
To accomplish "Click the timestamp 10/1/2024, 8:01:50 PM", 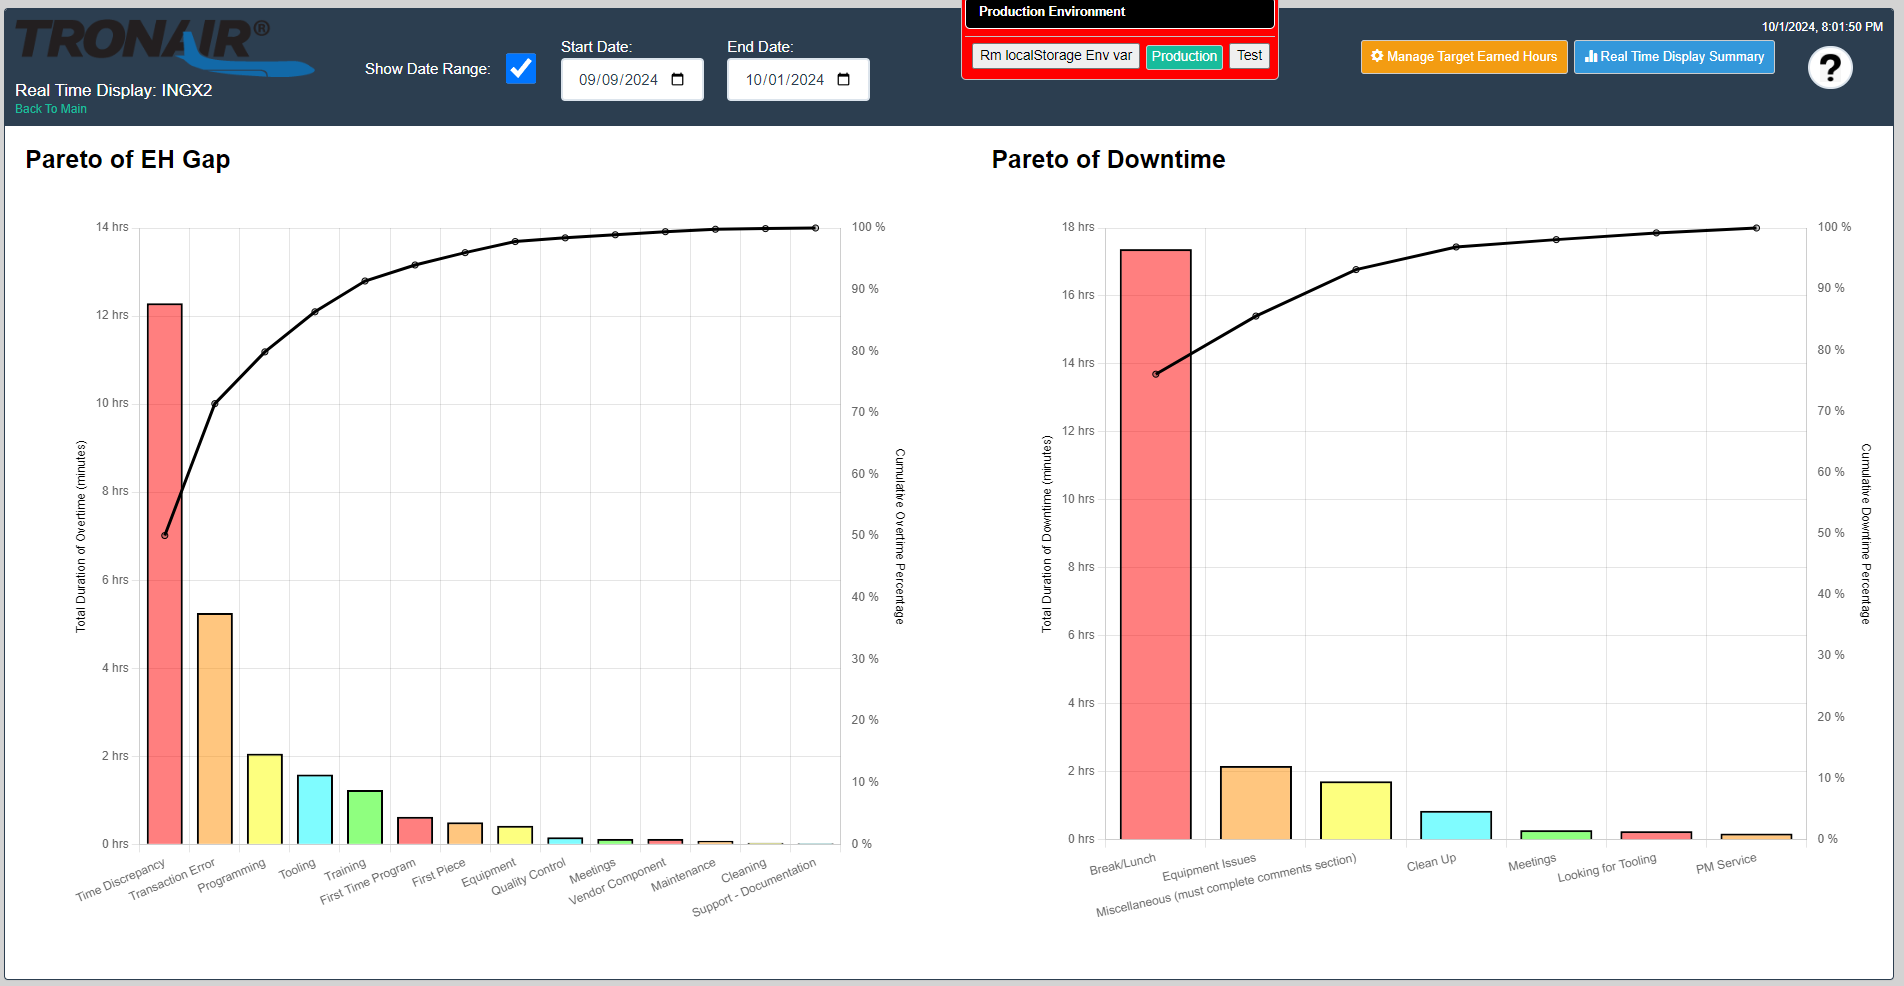I will pyautogui.click(x=1822, y=27).
